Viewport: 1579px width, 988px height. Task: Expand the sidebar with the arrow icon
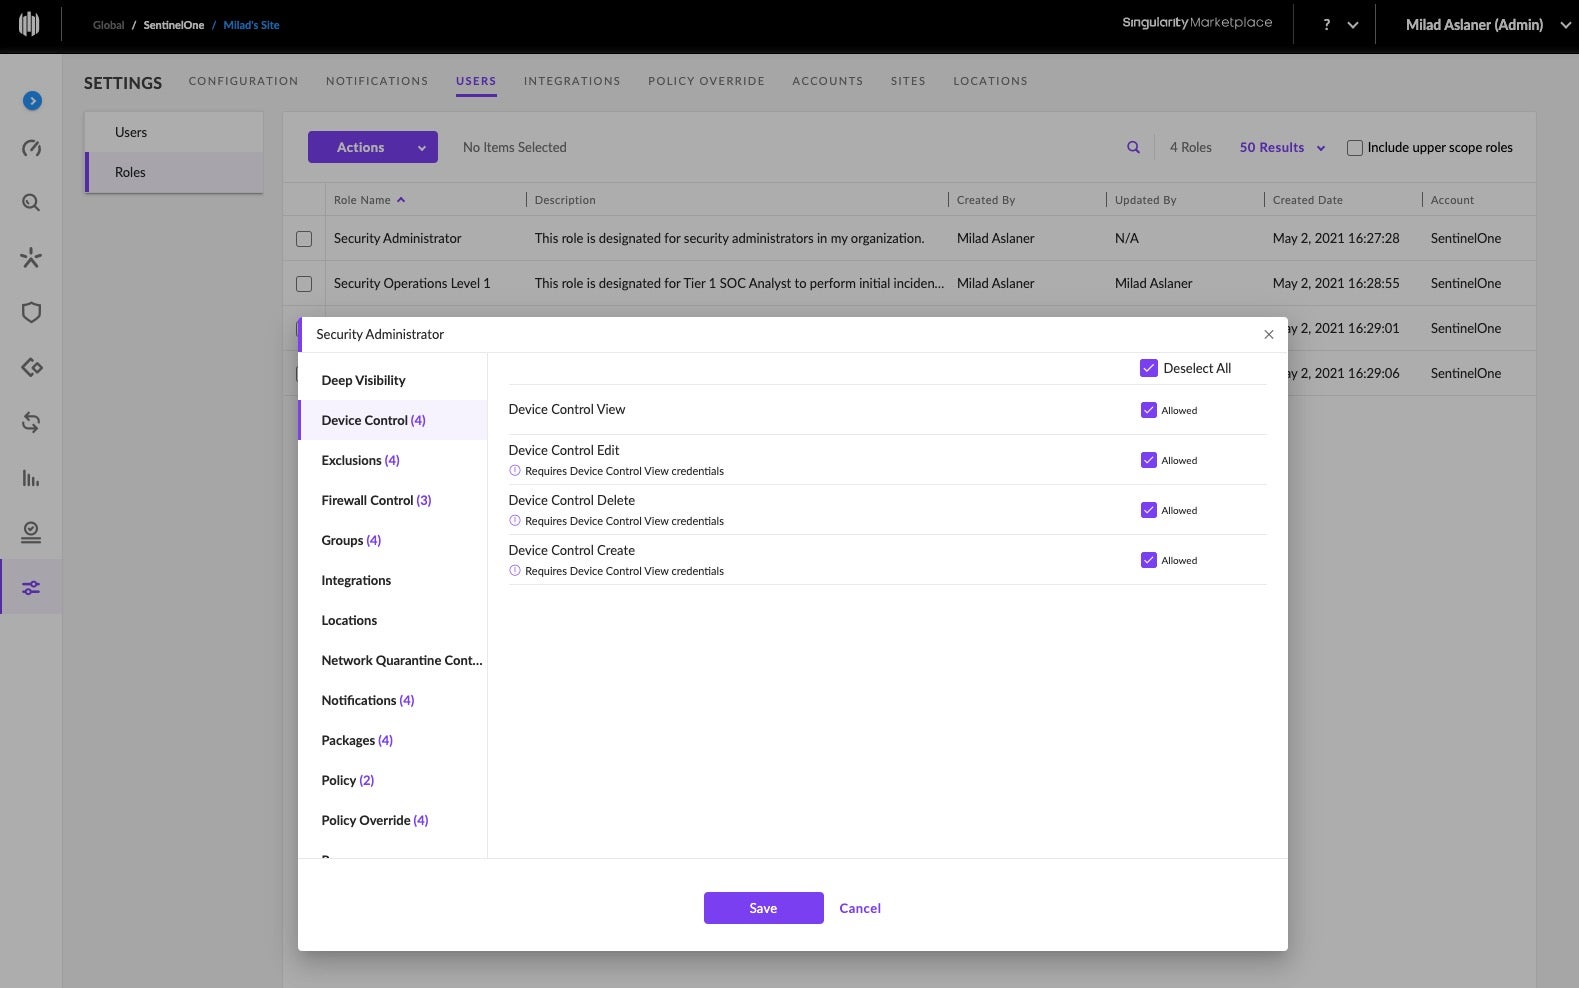pos(32,101)
